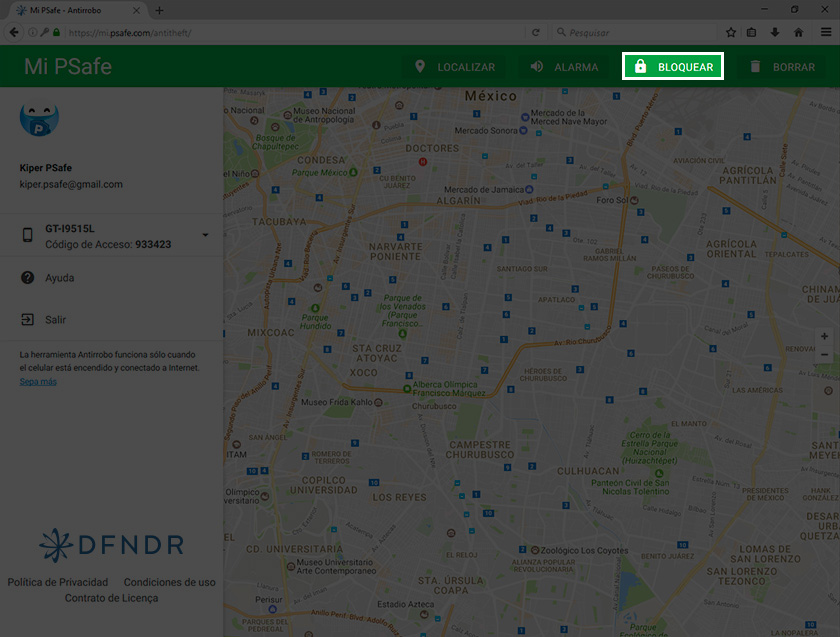The height and width of the screenshot is (637, 840).
Task: Click the Kiper PSafe profile avatar
Action: (39, 118)
